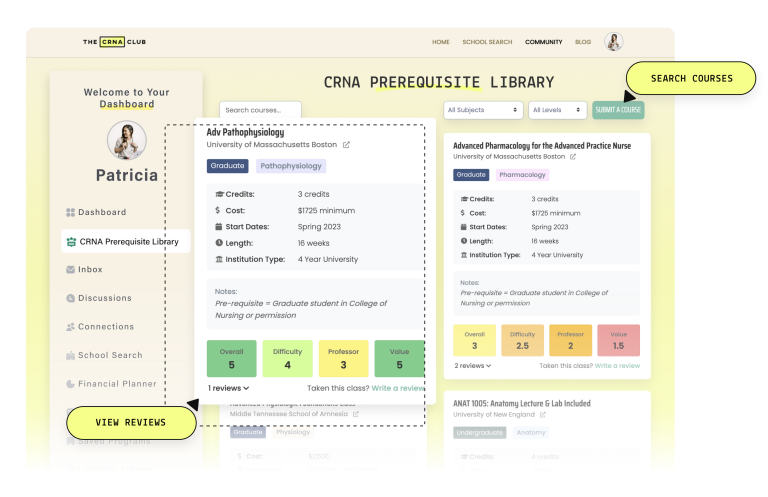Click the School Search building icon
The width and height of the screenshot is (768, 497).
coord(71,355)
